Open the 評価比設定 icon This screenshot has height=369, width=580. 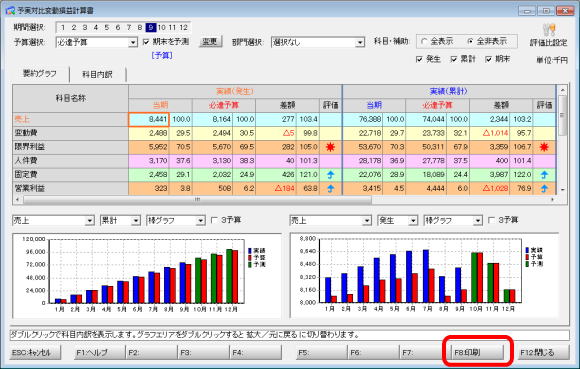tap(549, 30)
